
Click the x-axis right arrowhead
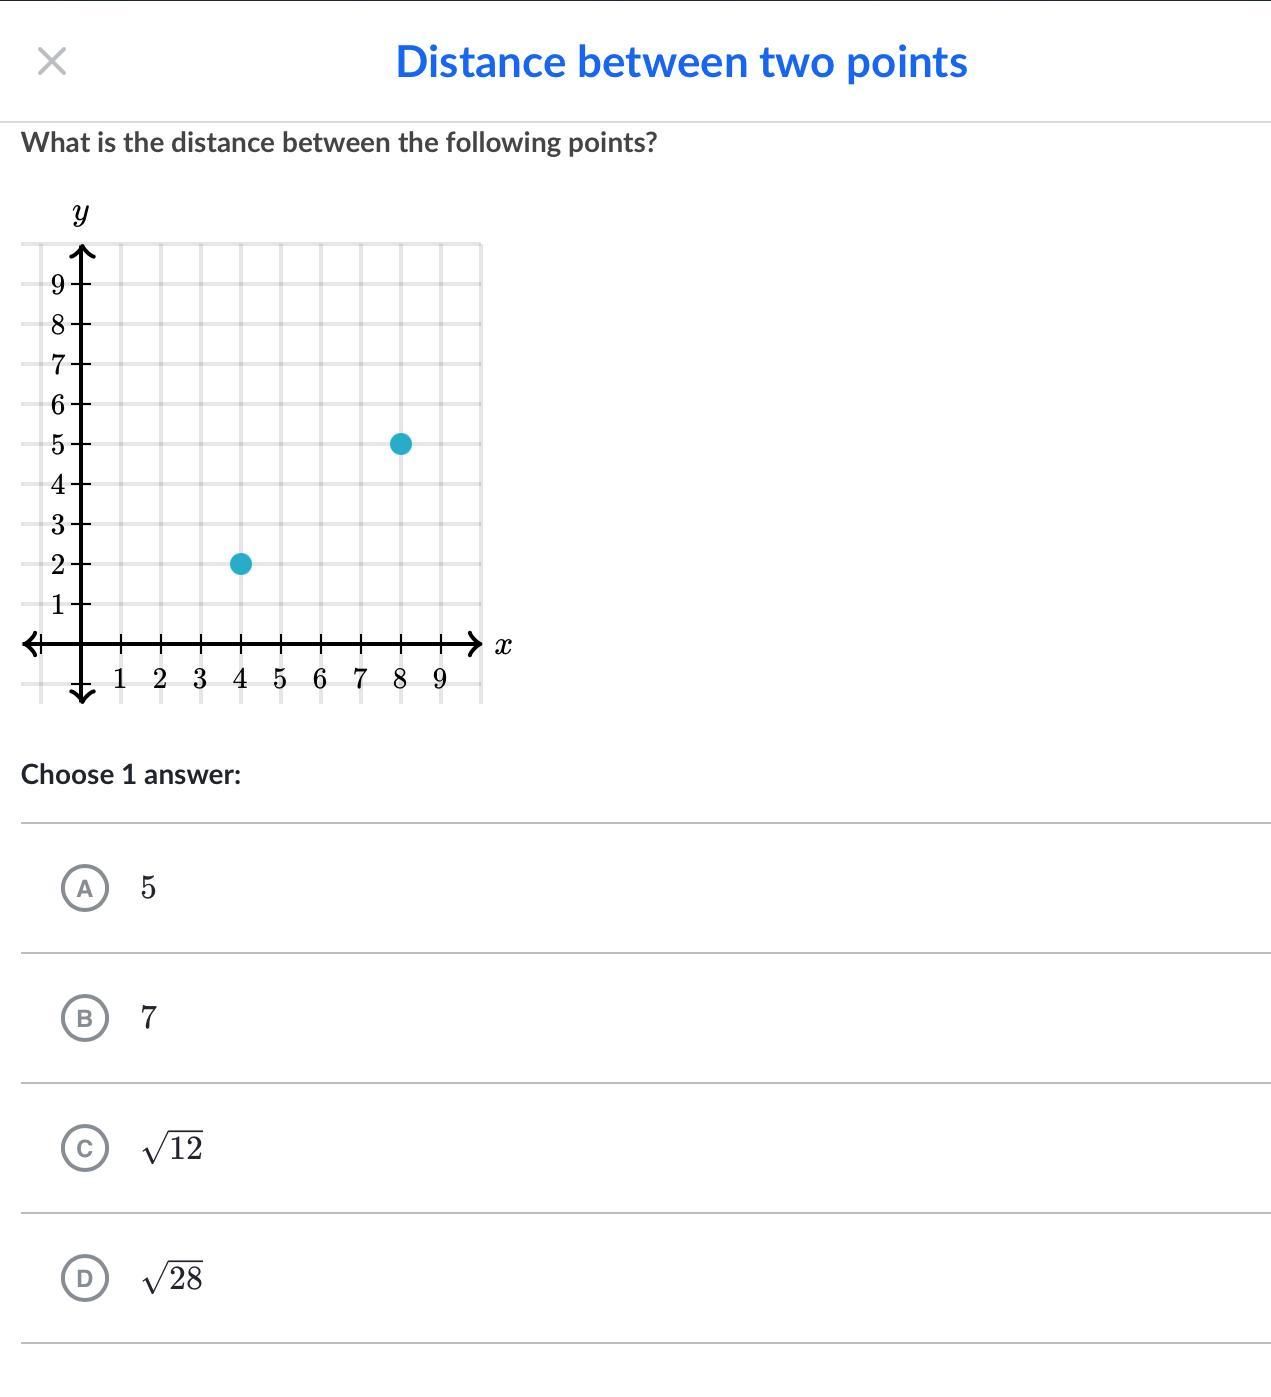pos(473,644)
